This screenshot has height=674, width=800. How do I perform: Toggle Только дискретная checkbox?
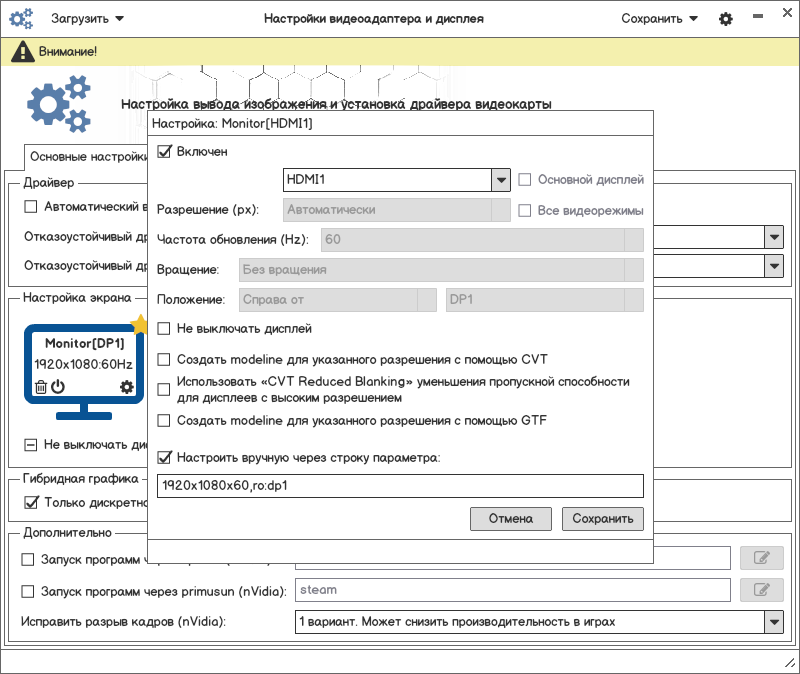(x=32, y=503)
